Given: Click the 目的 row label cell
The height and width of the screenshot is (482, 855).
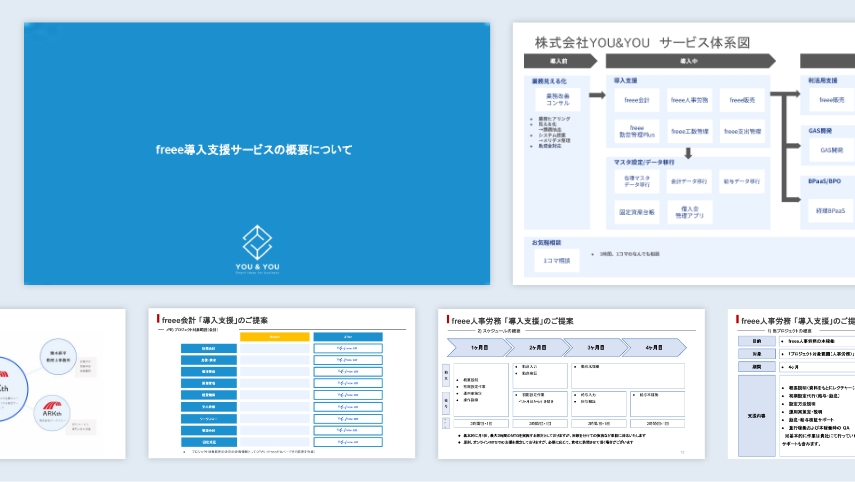Looking at the screenshot, I should (x=756, y=341).
